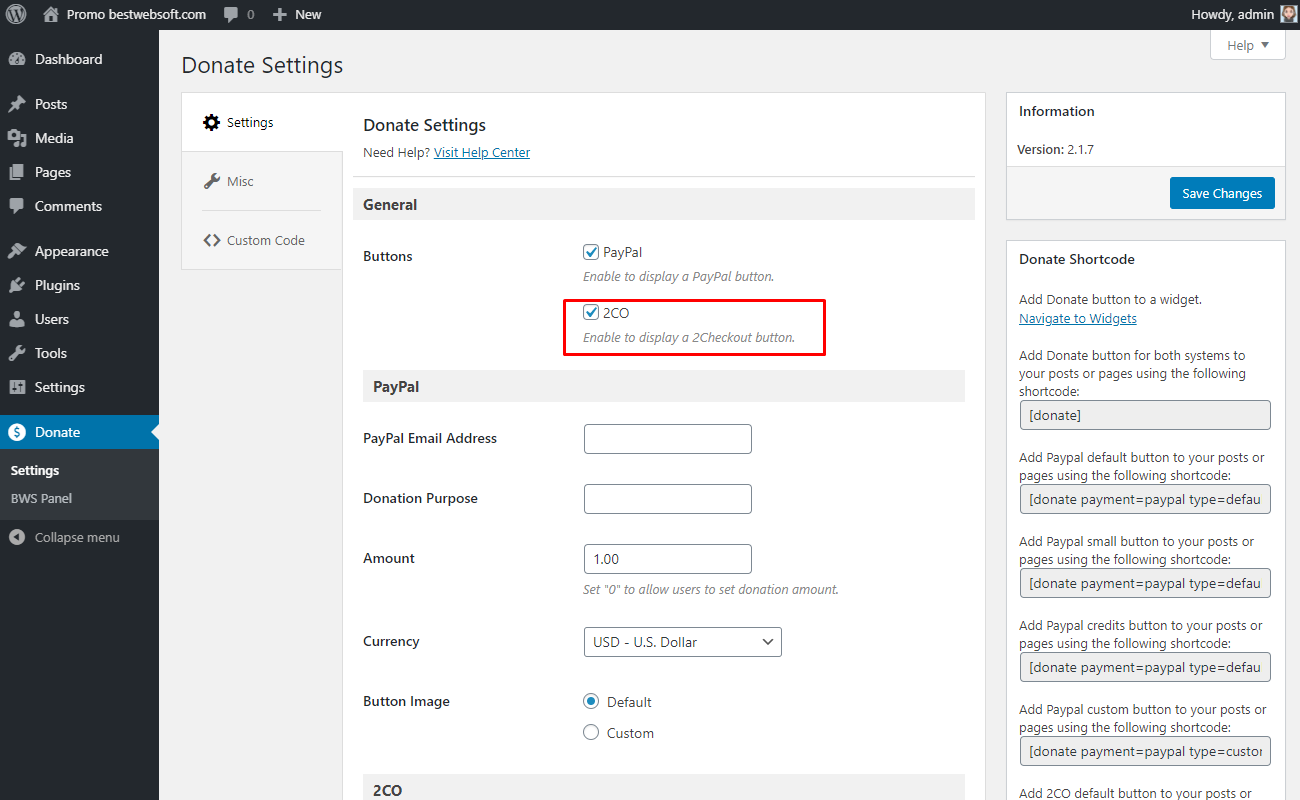Click the sidebar Settings sliders icon

click(x=17, y=387)
